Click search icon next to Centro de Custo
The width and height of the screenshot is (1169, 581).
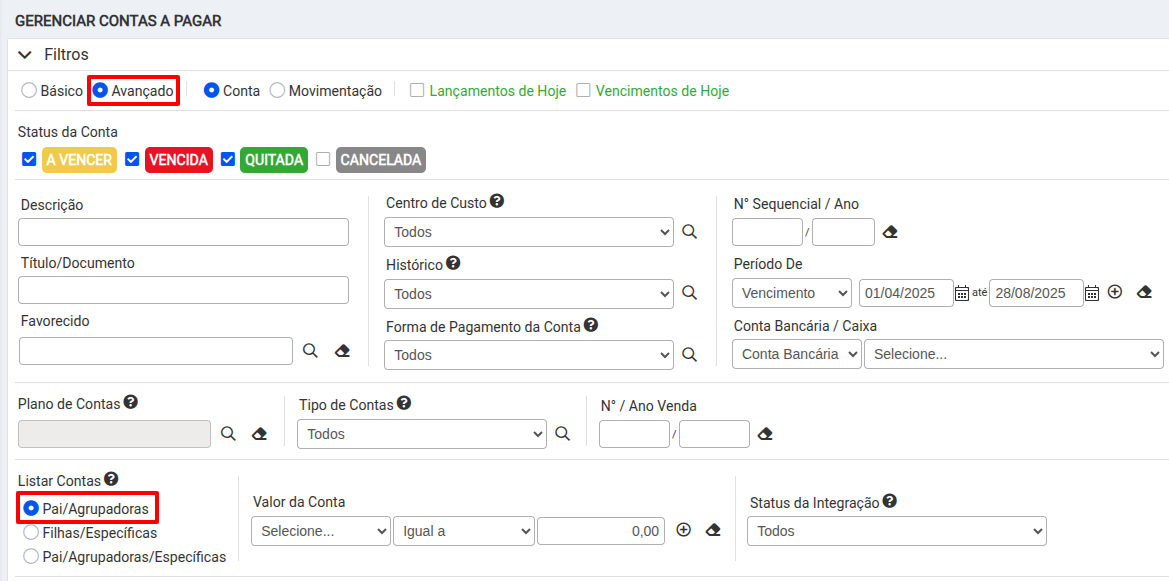689,232
